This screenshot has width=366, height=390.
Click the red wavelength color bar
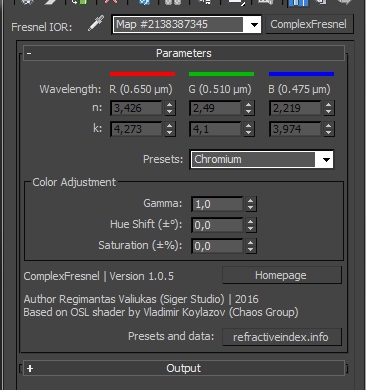pos(143,74)
